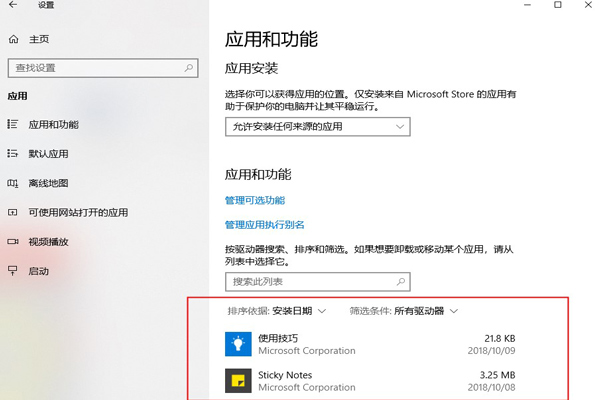This screenshot has height=400, width=600.
Task: Click the 21.8 KB size value
Action: (500, 338)
